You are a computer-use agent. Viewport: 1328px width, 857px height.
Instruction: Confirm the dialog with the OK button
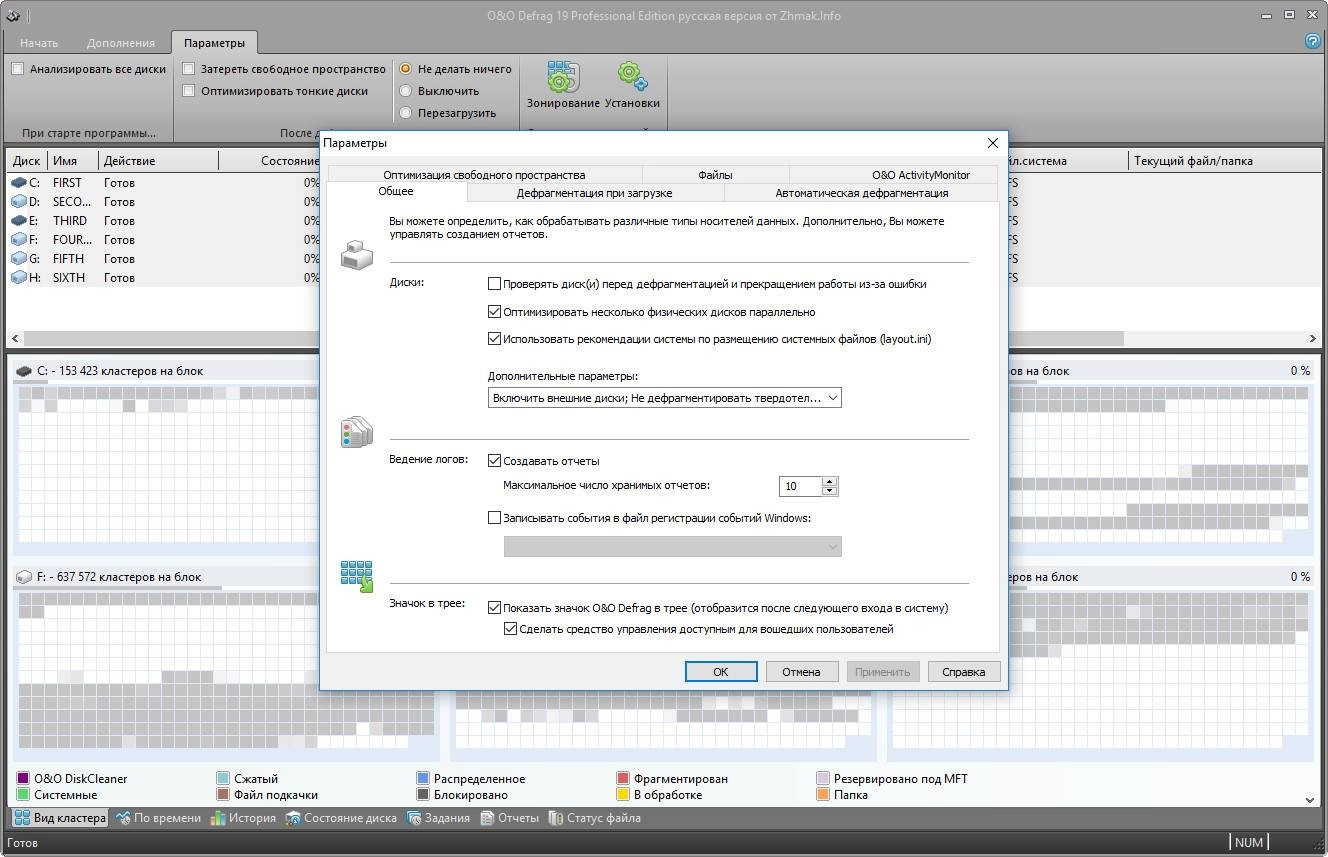pyautogui.click(x=721, y=672)
